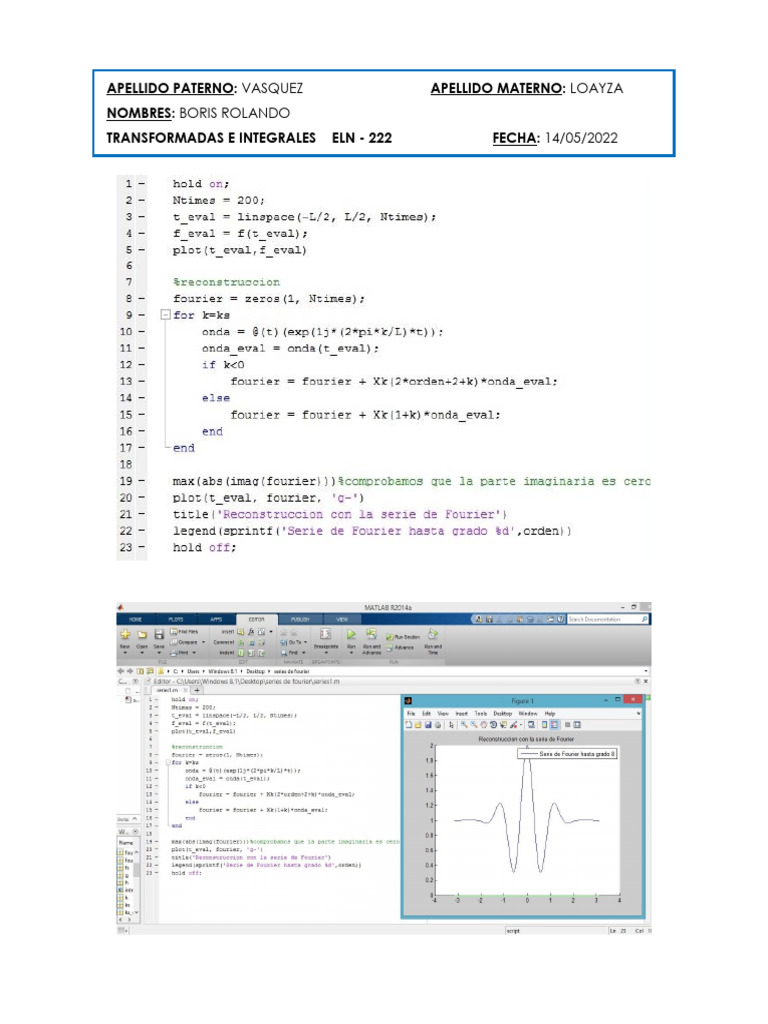Click the Run button in Editor ribbon
768x1024 pixels.
351,636
